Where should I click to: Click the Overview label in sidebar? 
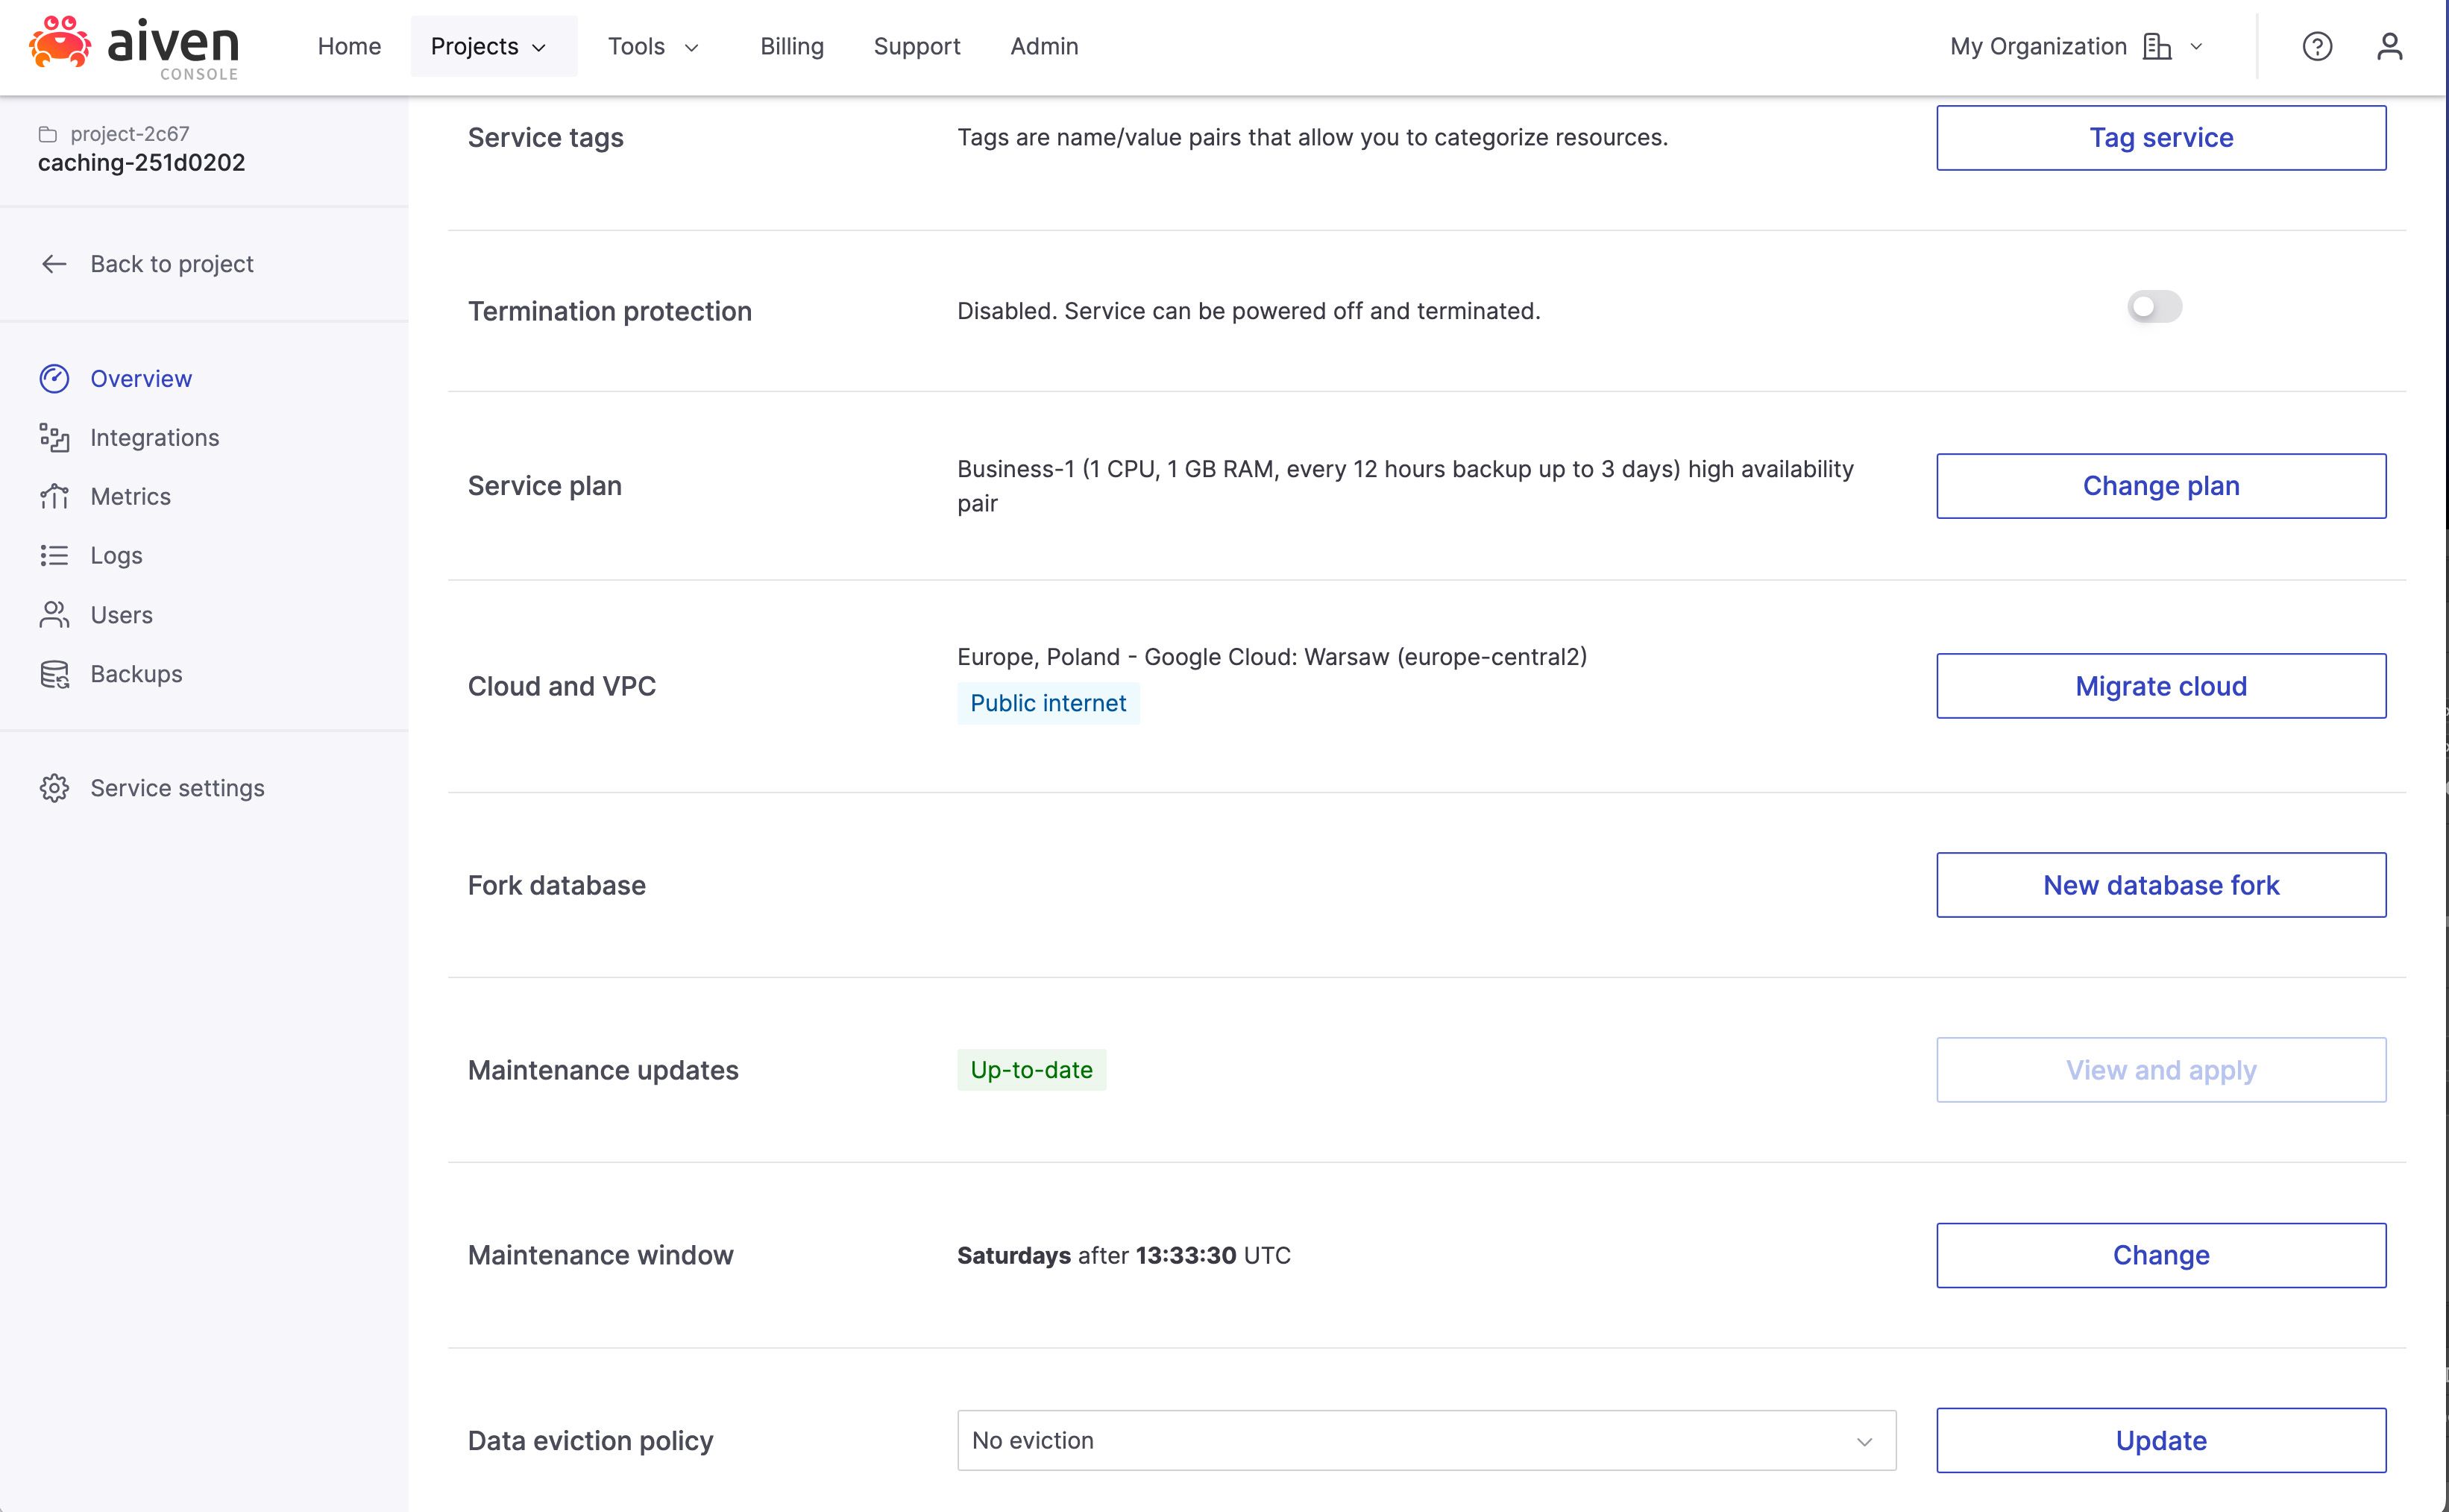tap(141, 379)
